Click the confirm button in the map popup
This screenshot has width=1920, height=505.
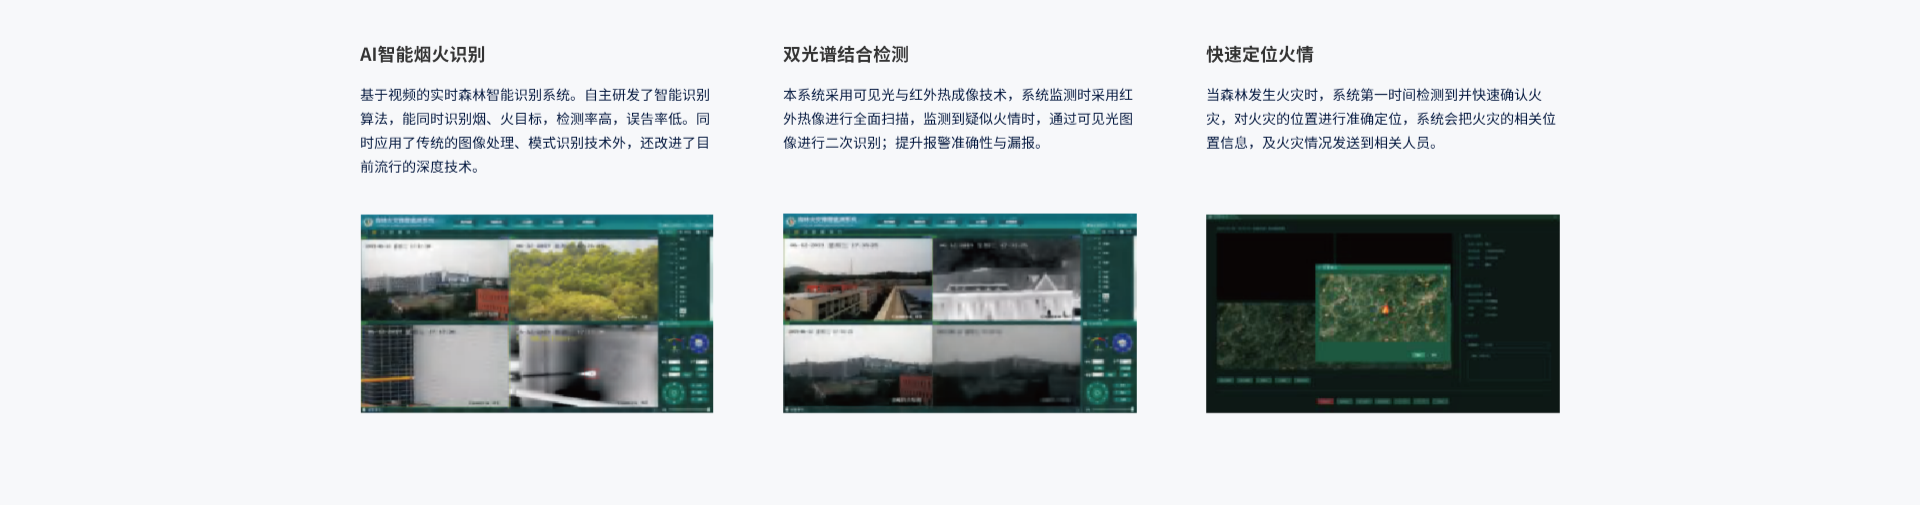(x=1418, y=355)
